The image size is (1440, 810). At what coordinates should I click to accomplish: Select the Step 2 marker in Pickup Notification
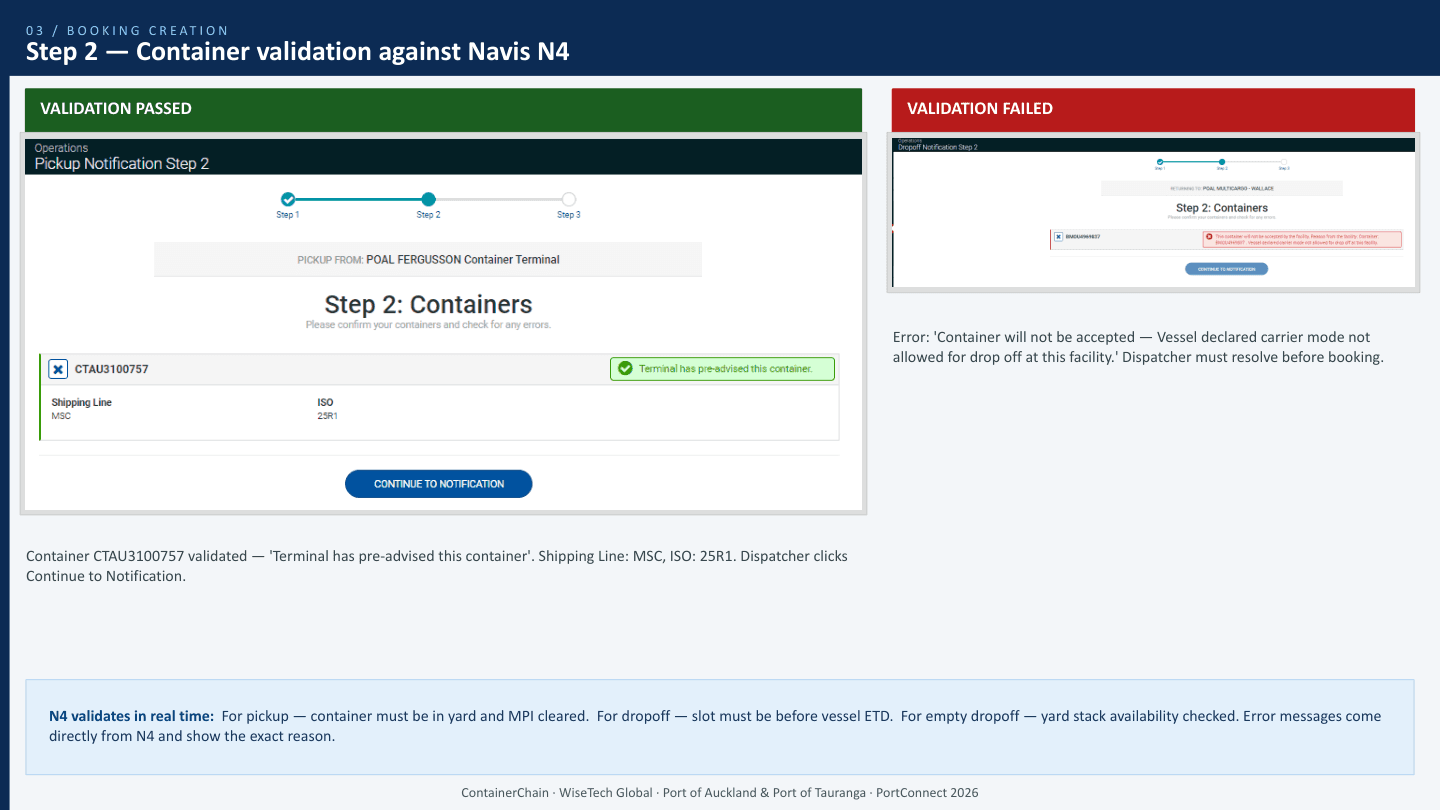[428, 199]
